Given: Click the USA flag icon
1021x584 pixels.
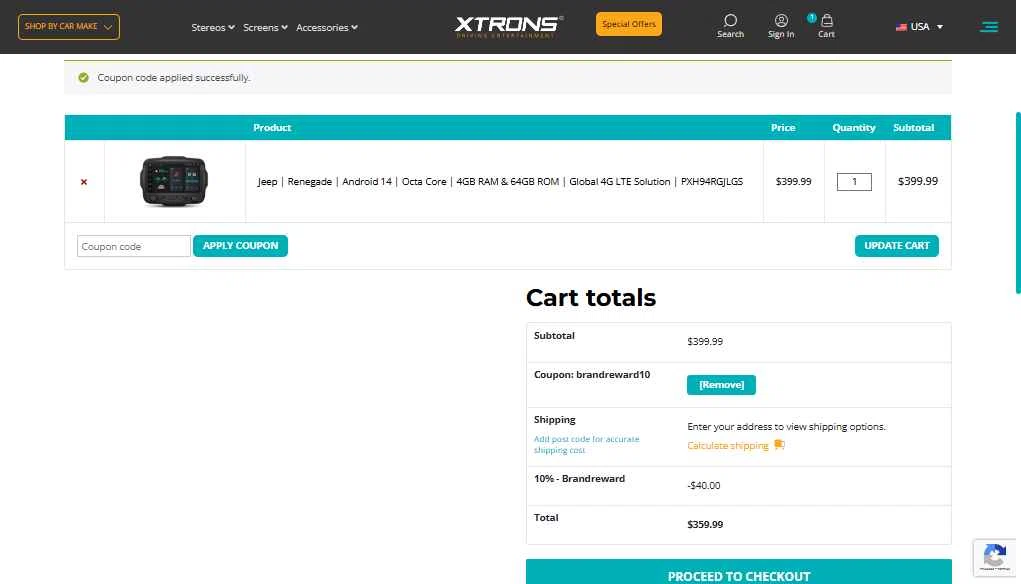Looking at the screenshot, I should point(901,27).
